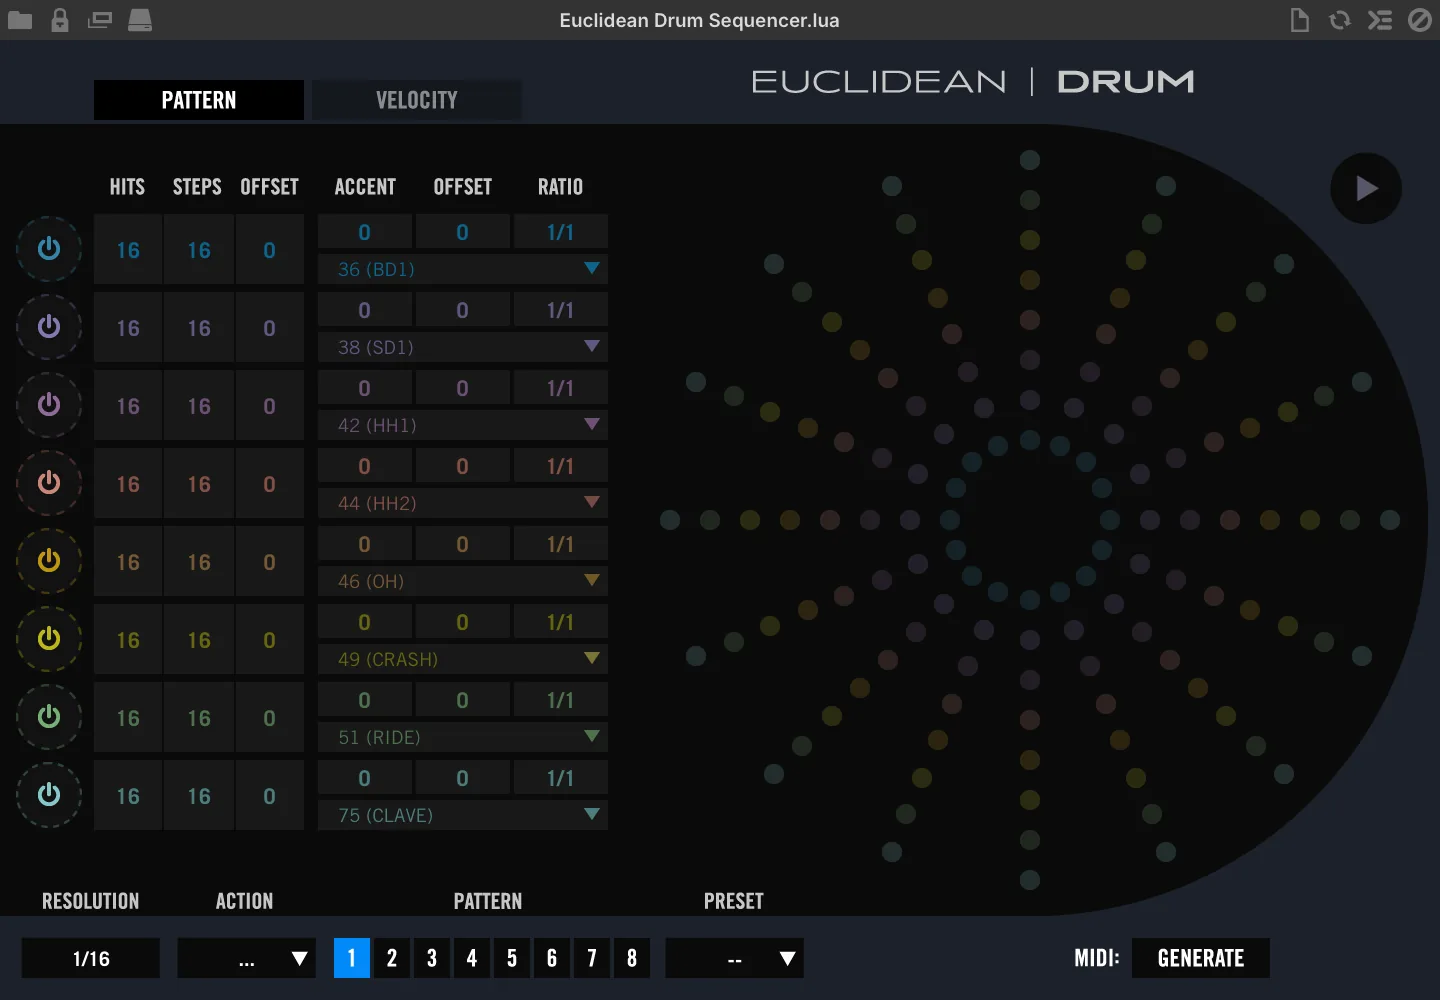Toggle power for the 75 (CLAVE) row
This screenshot has width=1440, height=1000.
(x=49, y=795)
